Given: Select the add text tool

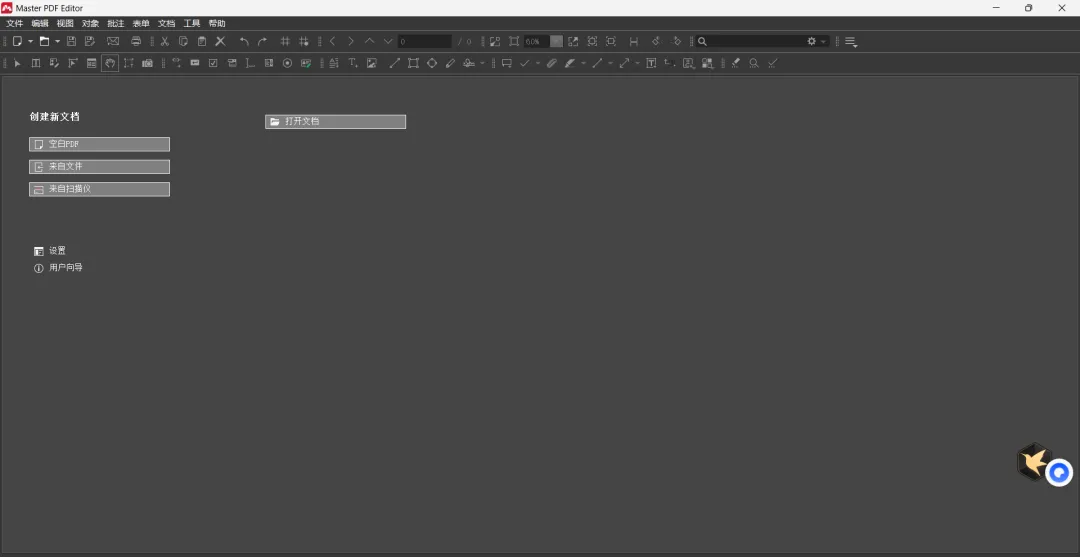Looking at the screenshot, I should pos(353,63).
